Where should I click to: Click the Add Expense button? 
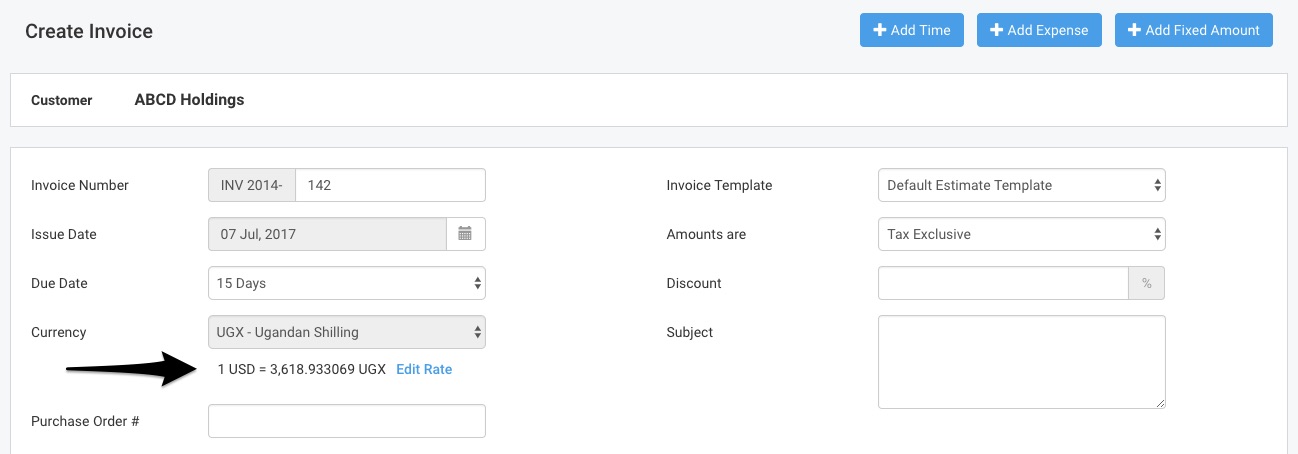(x=1039, y=30)
